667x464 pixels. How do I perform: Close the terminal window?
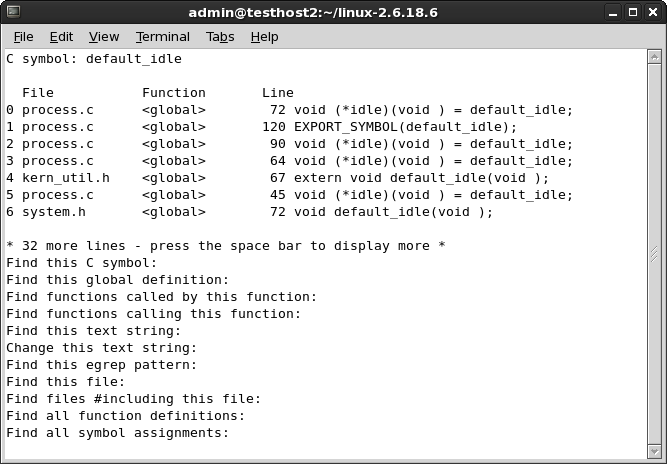(x=651, y=12)
